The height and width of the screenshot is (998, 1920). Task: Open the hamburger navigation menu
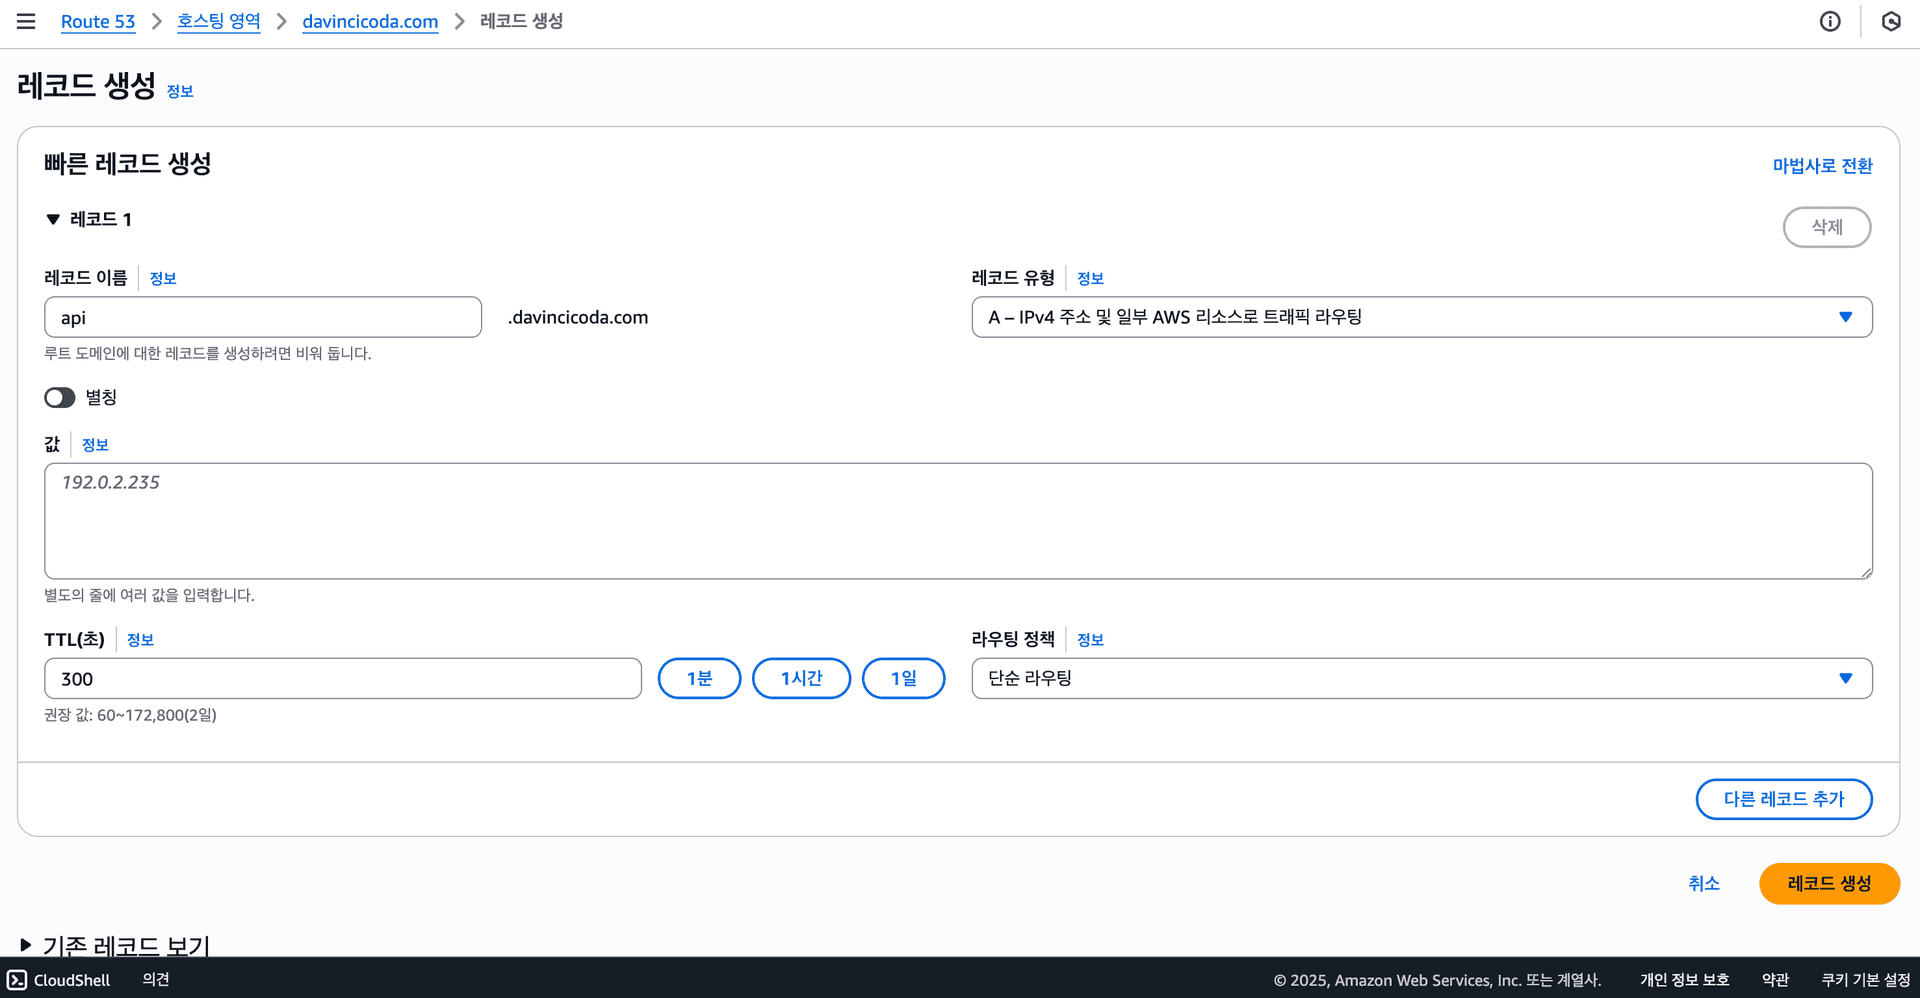click(x=26, y=21)
